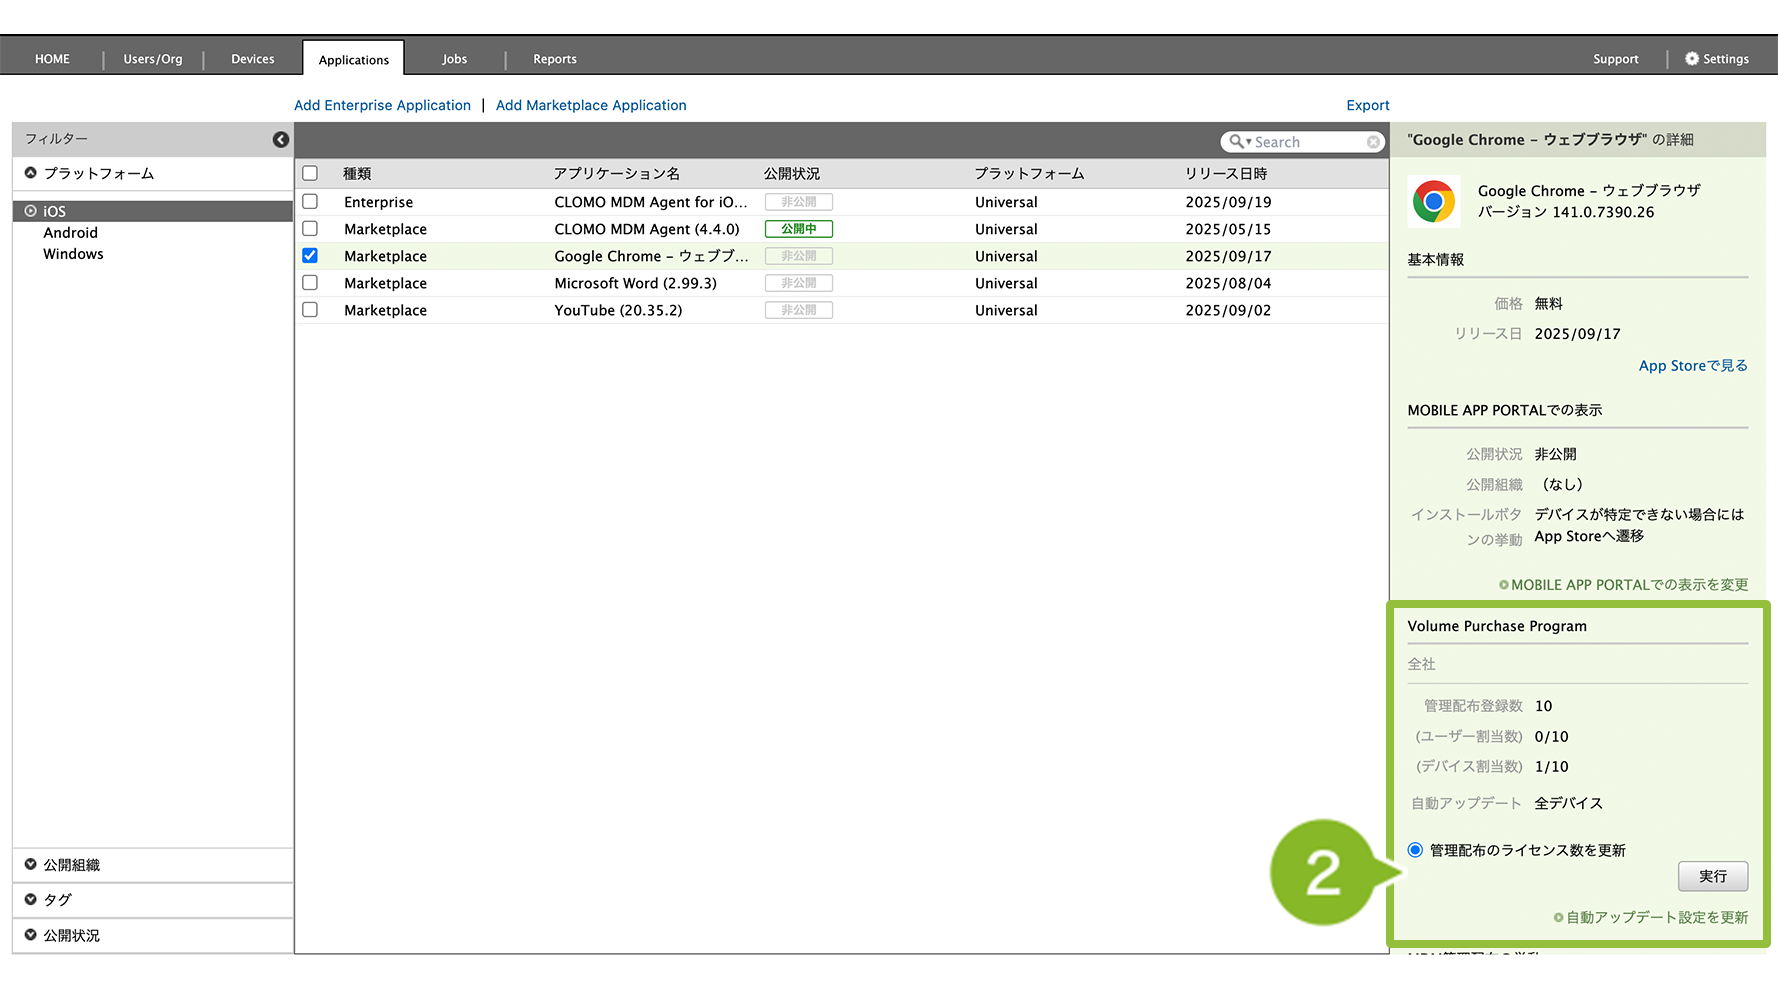Click the Google Chrome app icon
This screenshot has width=1778, height=1000.
1433,201
